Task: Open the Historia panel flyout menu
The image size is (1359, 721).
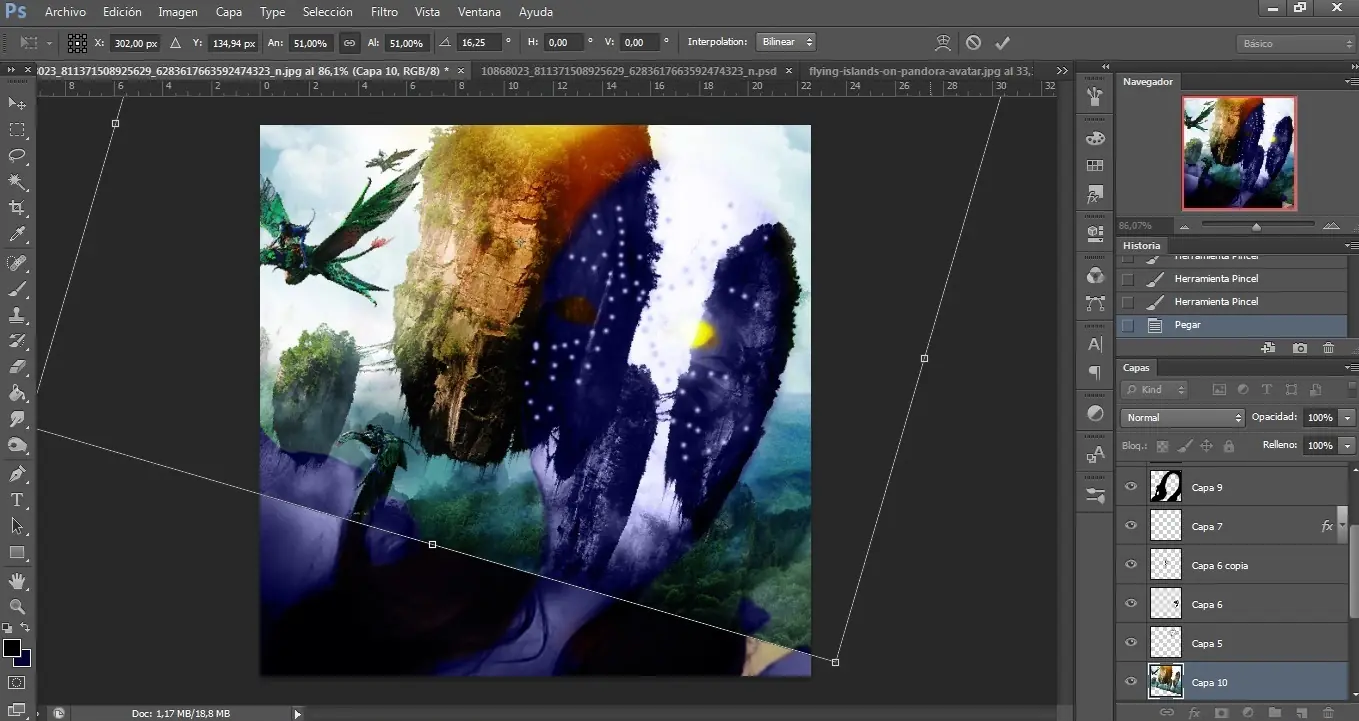Action: [1351, 245]
